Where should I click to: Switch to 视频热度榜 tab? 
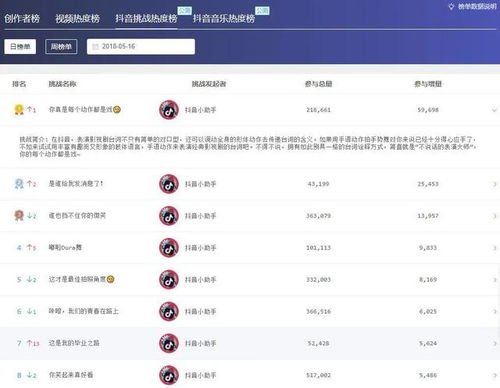tap(77, 18)
